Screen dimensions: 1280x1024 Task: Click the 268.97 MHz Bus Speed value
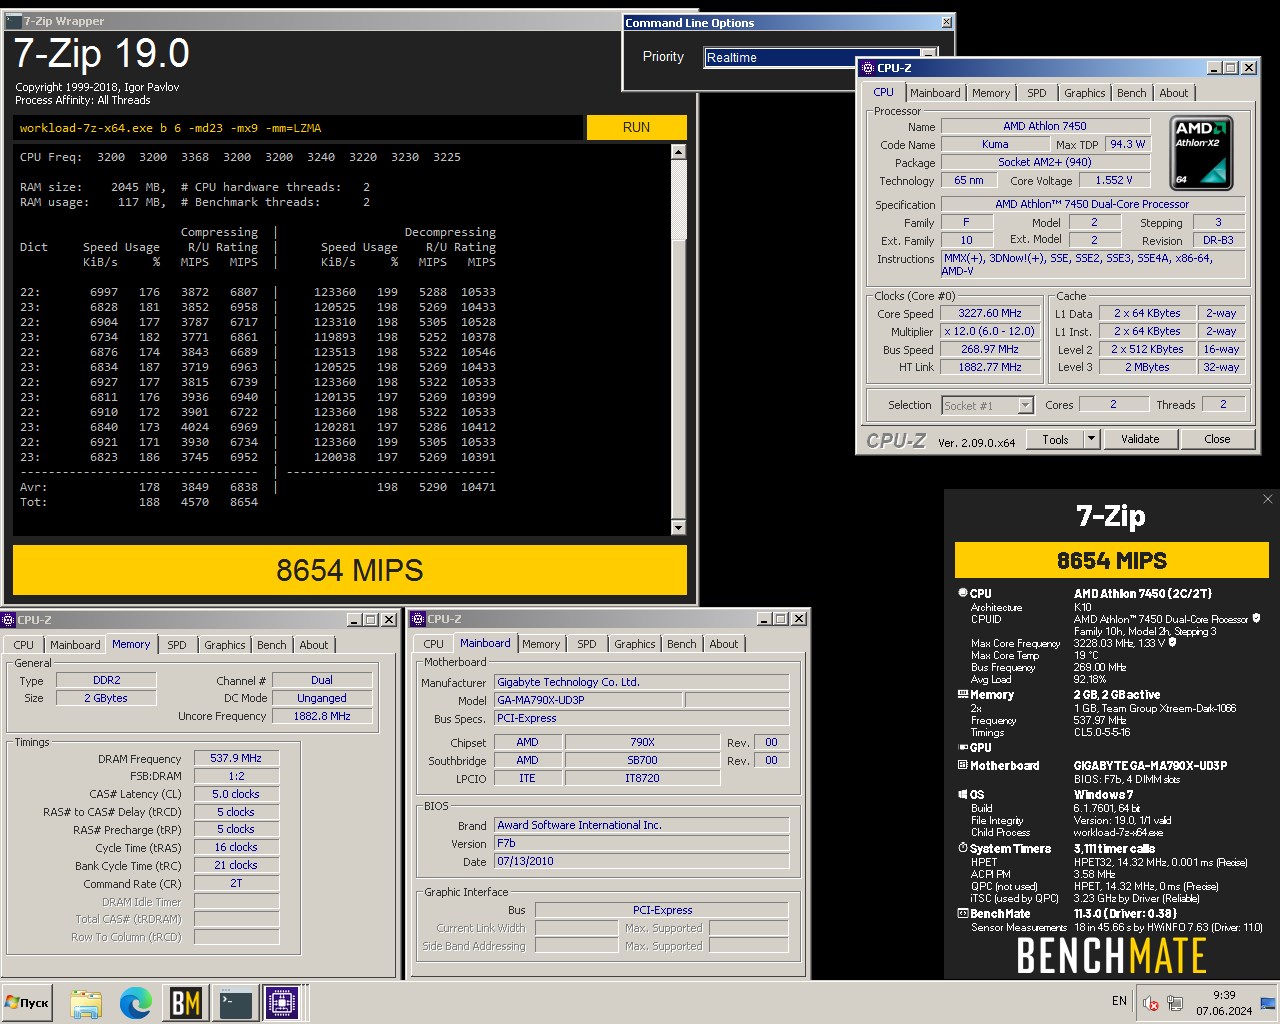coord(990,349)
